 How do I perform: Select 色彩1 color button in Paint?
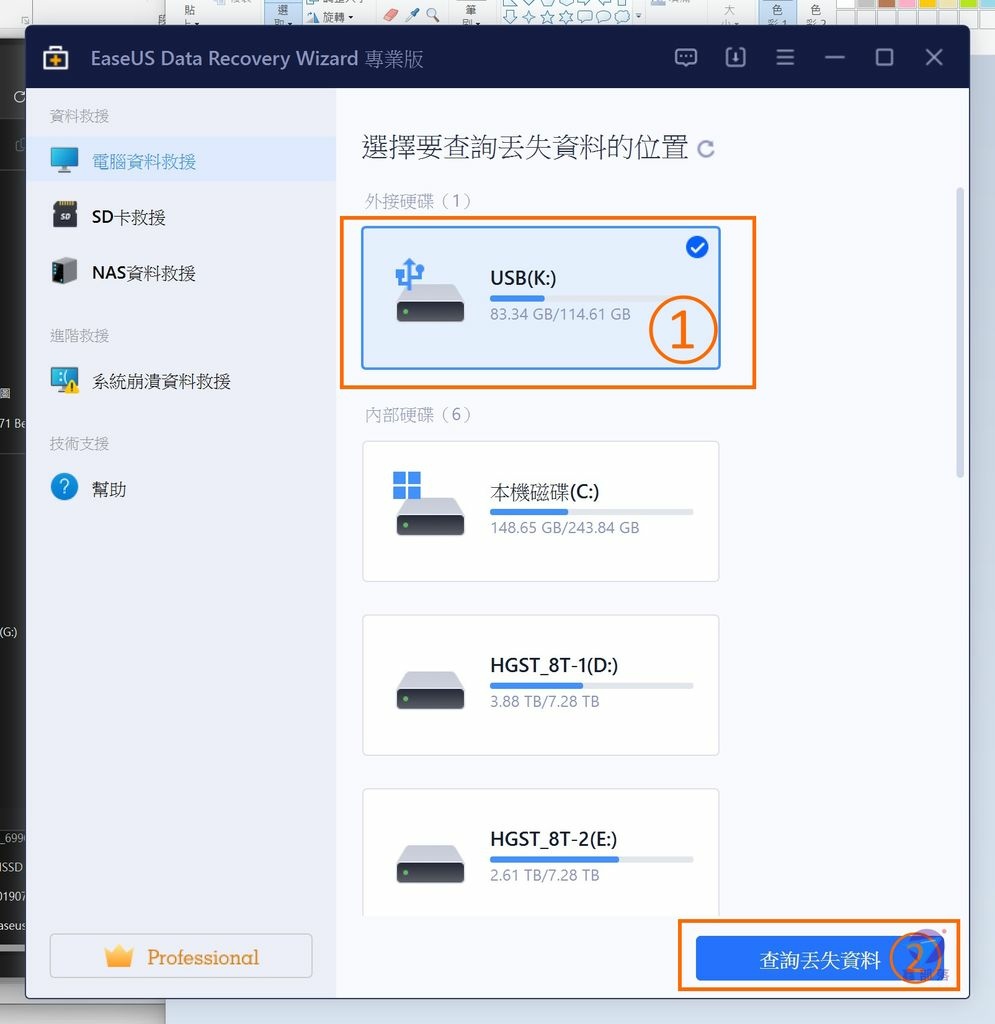[x=777, y=14]
